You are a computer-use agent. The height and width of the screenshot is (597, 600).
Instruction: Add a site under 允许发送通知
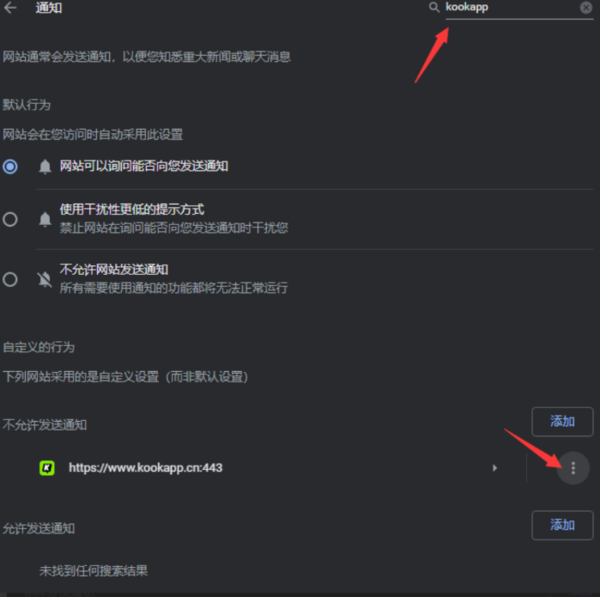[x=562, y=525]
